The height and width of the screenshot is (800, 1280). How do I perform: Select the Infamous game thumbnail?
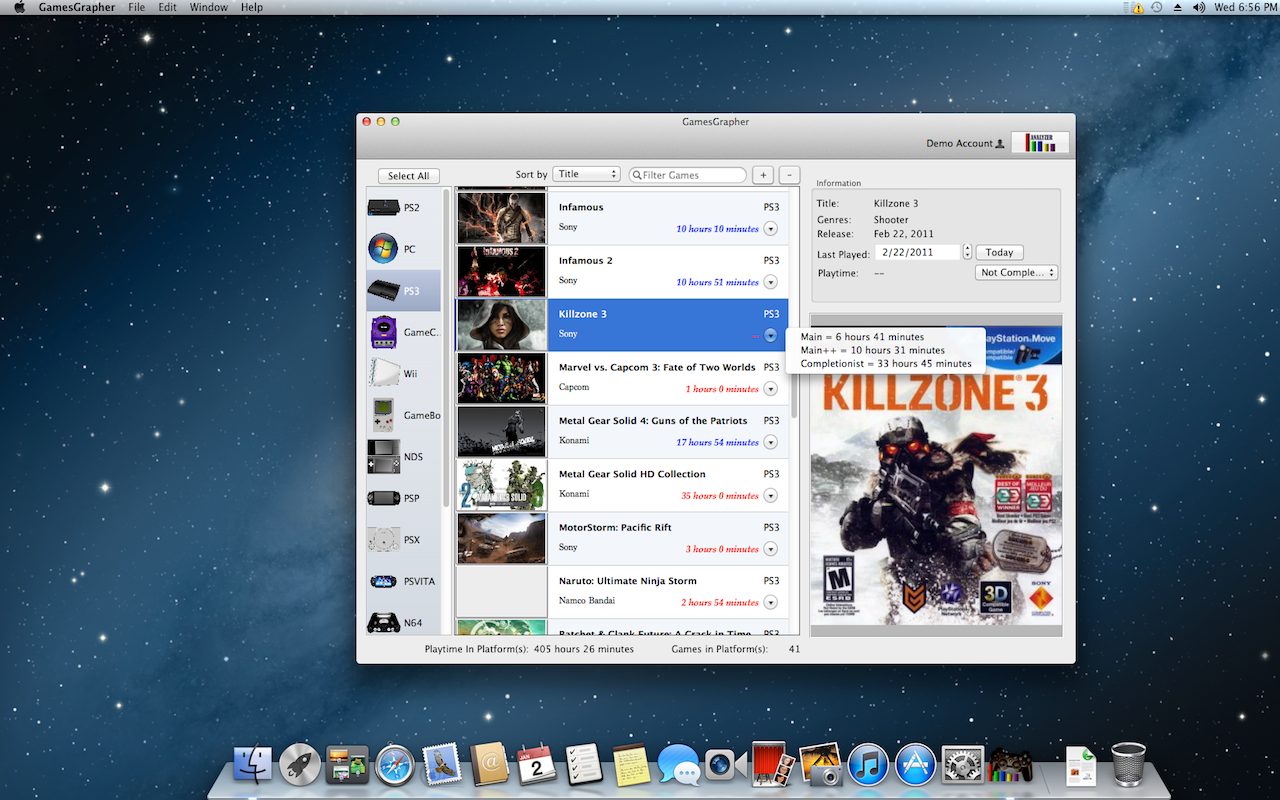[501, 218]
